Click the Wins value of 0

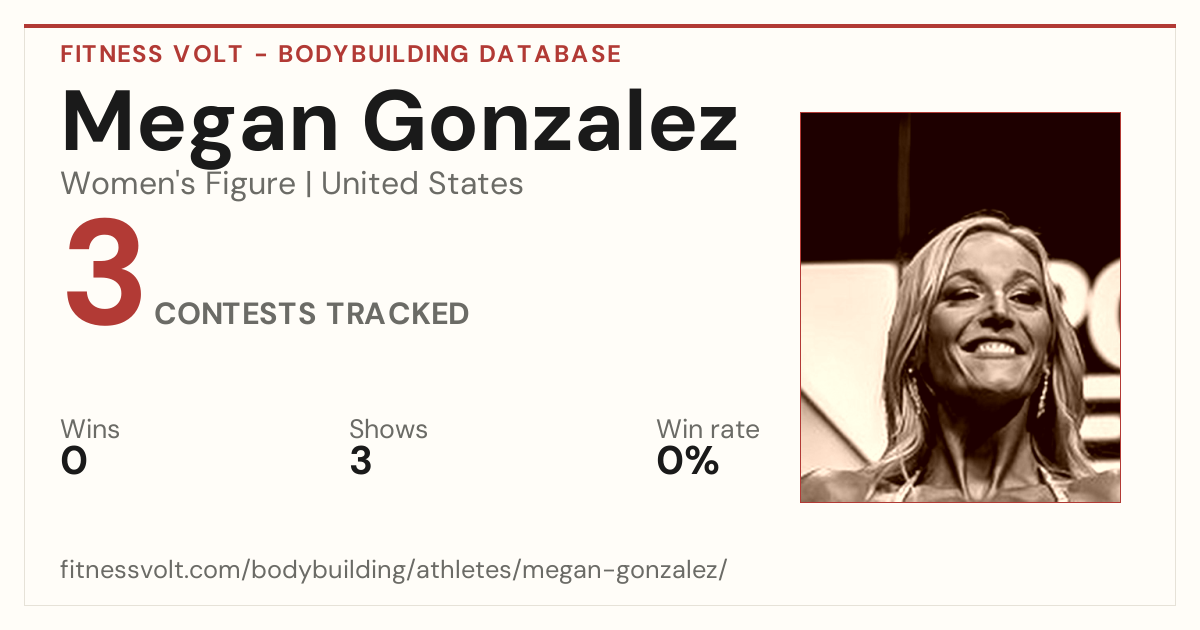[x=74, y=462]
